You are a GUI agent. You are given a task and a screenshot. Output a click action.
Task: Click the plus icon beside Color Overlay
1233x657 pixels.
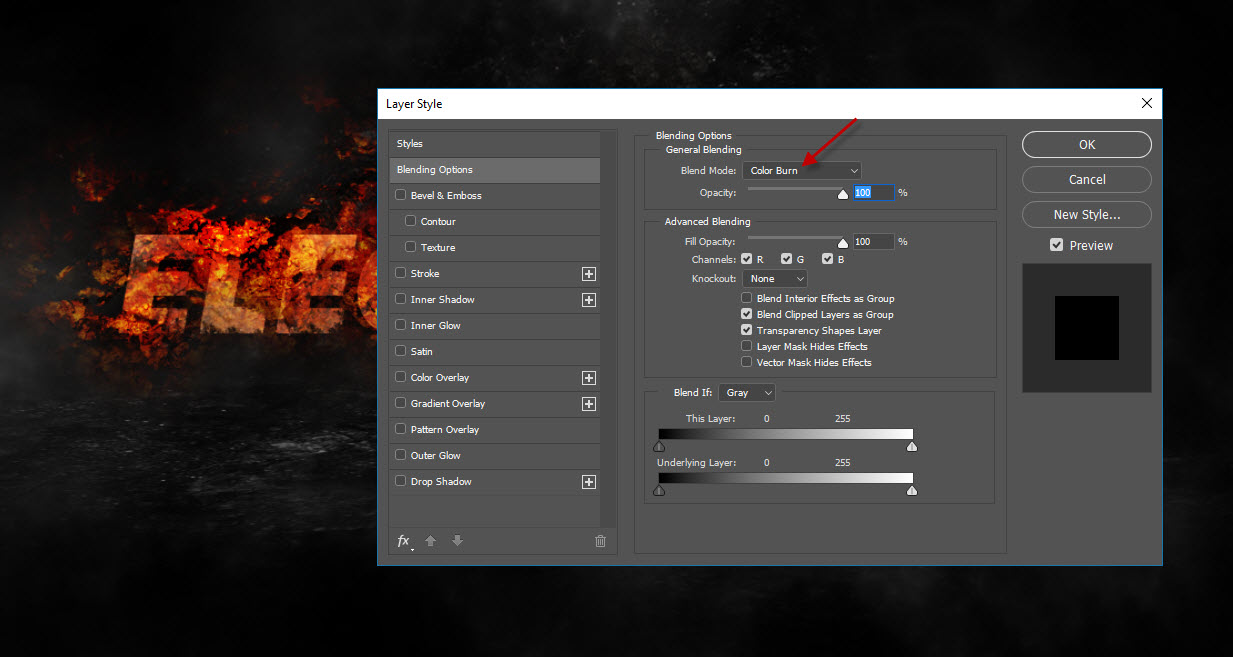589,378
